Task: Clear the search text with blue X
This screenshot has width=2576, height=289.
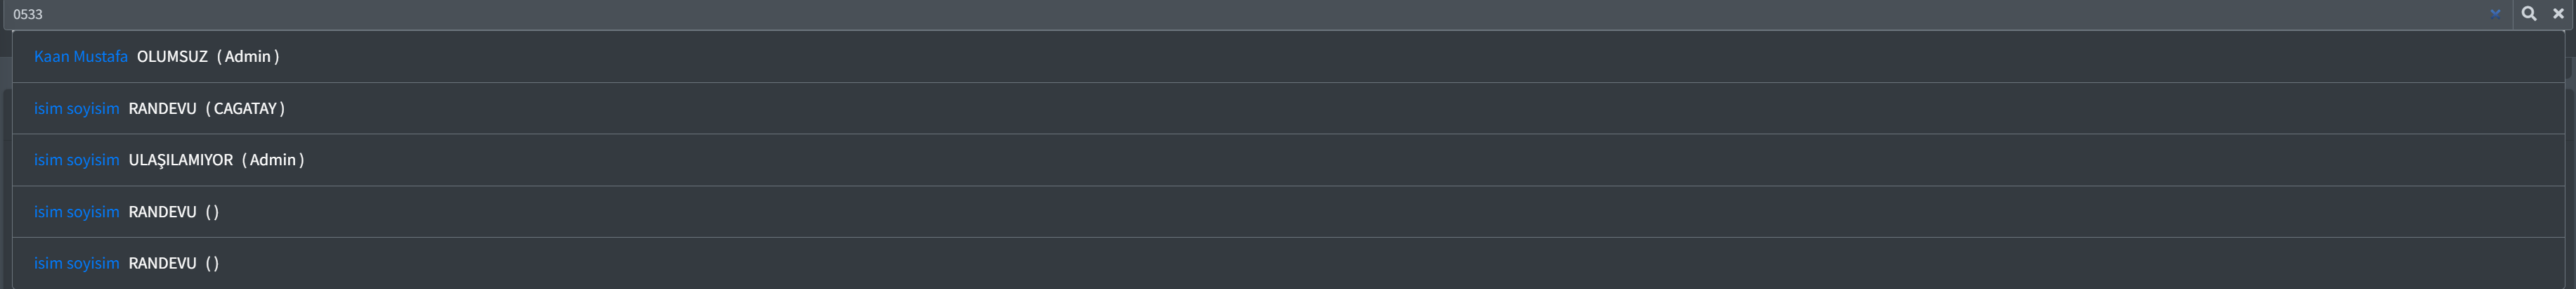Action: [2495, 14]
